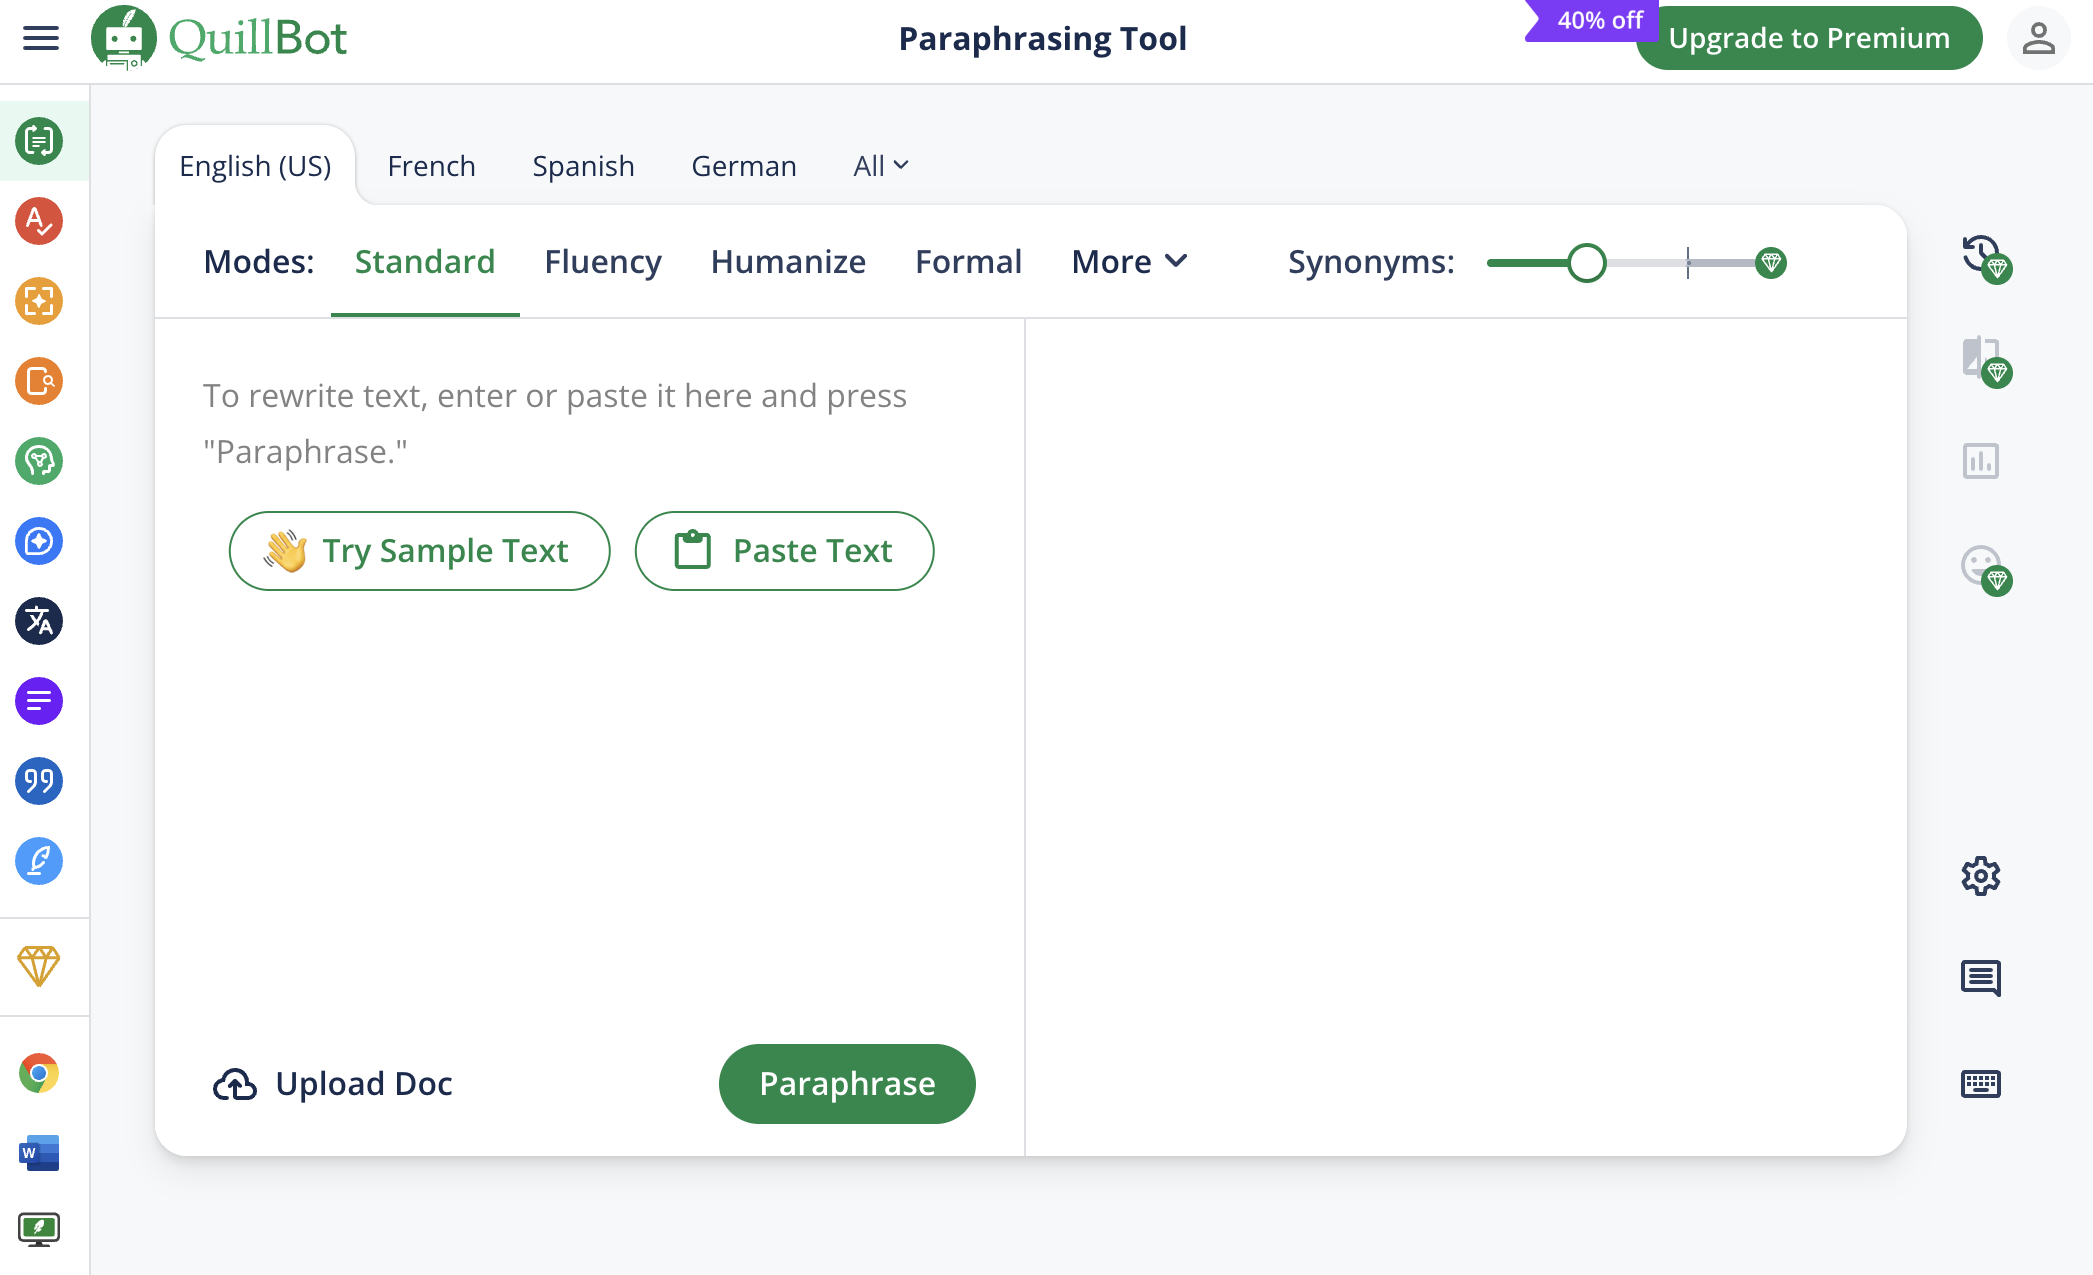
Task: Open the Summarizer in the sidebar
Action: point(39,701)
